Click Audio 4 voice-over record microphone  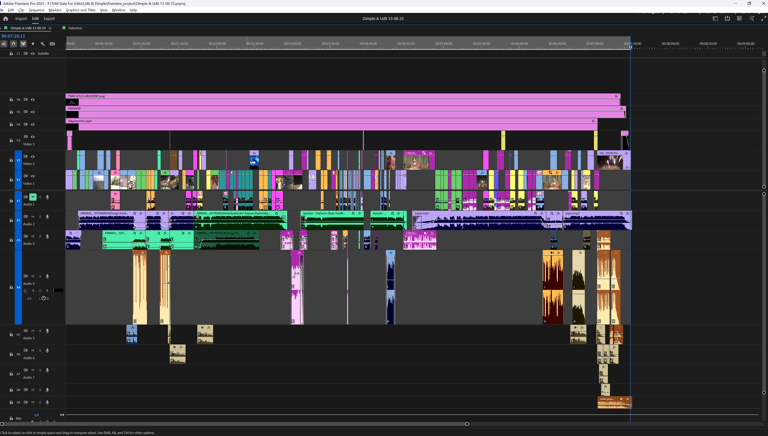pyautogui.click(x=48, y=276)
